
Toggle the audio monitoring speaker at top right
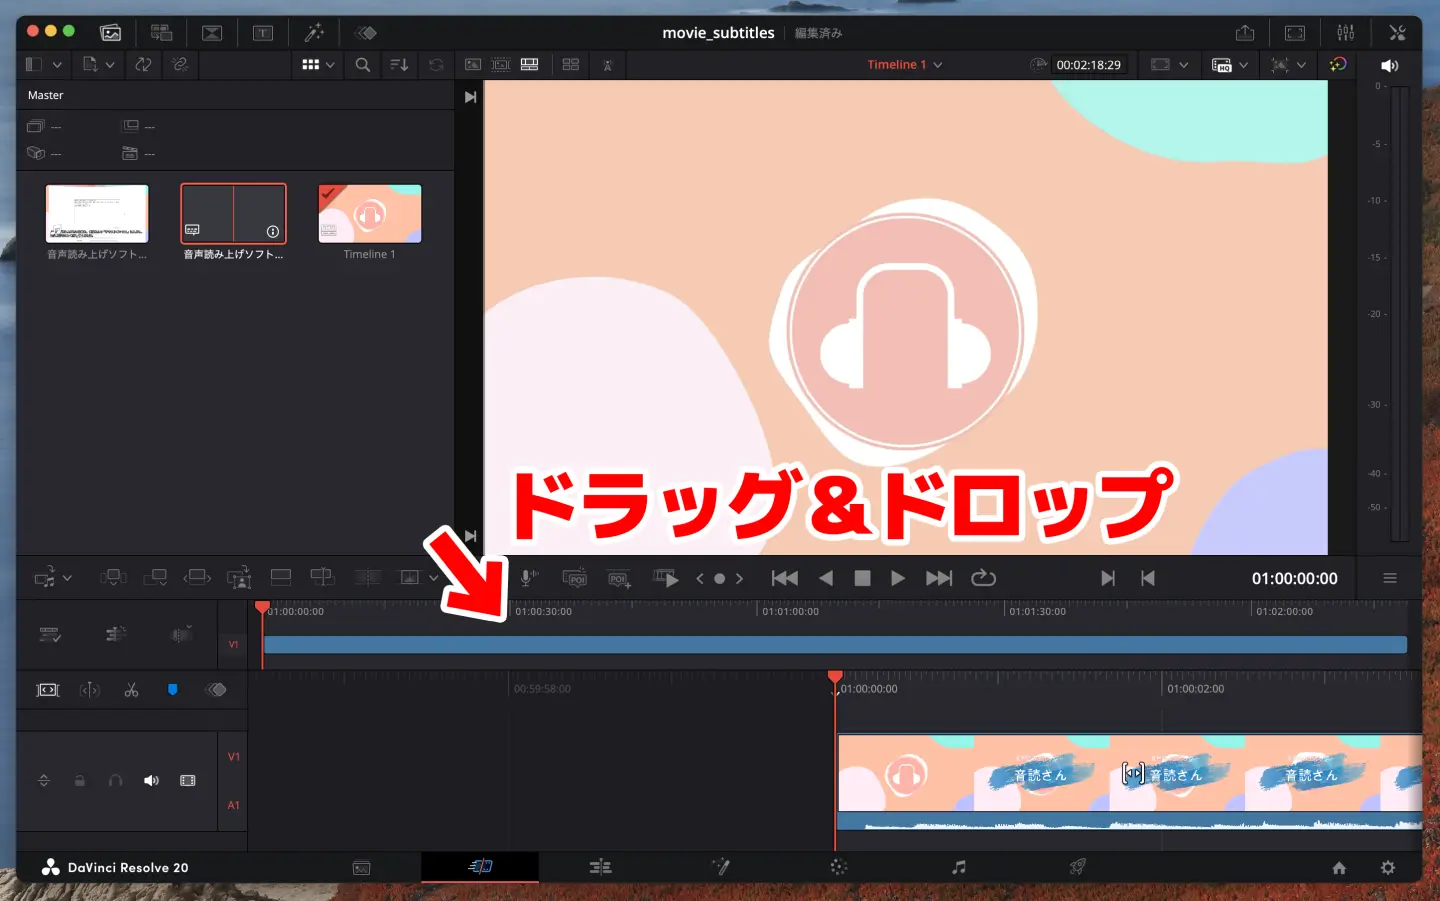[1389, 64]
